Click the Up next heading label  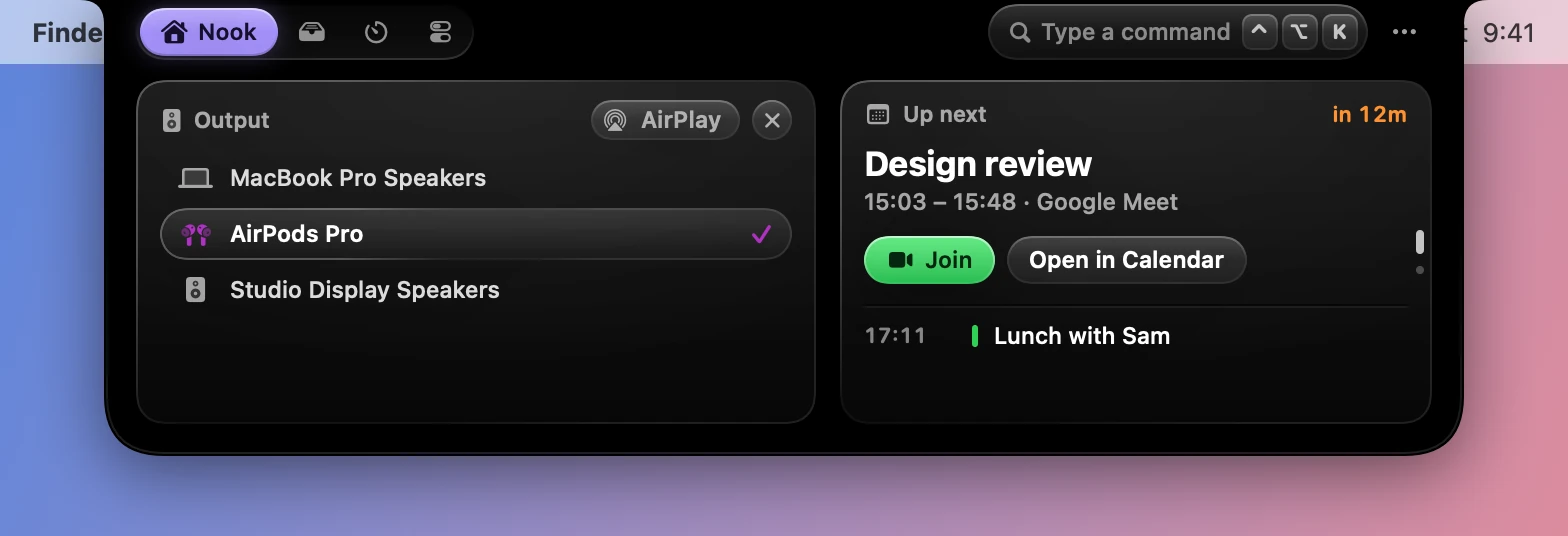click(x=944, y=115)
